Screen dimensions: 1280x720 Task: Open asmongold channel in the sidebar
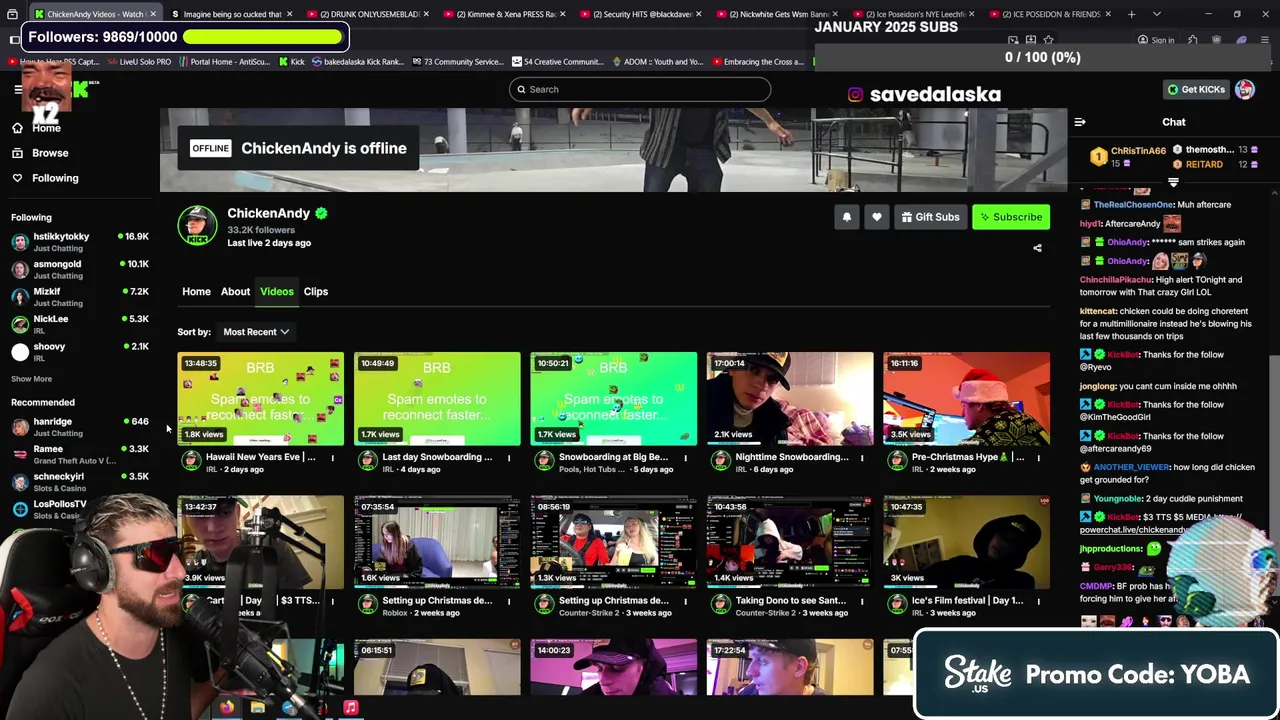click(x=80, y=270)
